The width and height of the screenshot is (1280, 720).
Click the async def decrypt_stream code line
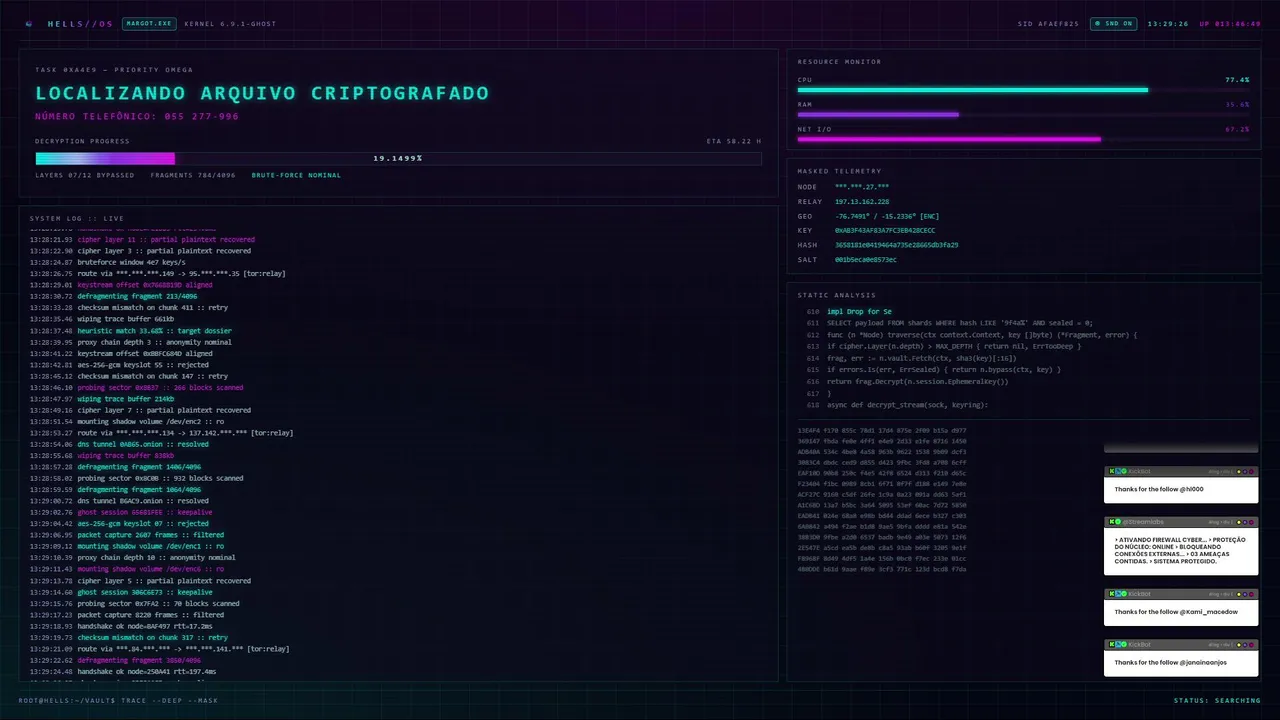point(907,405)
